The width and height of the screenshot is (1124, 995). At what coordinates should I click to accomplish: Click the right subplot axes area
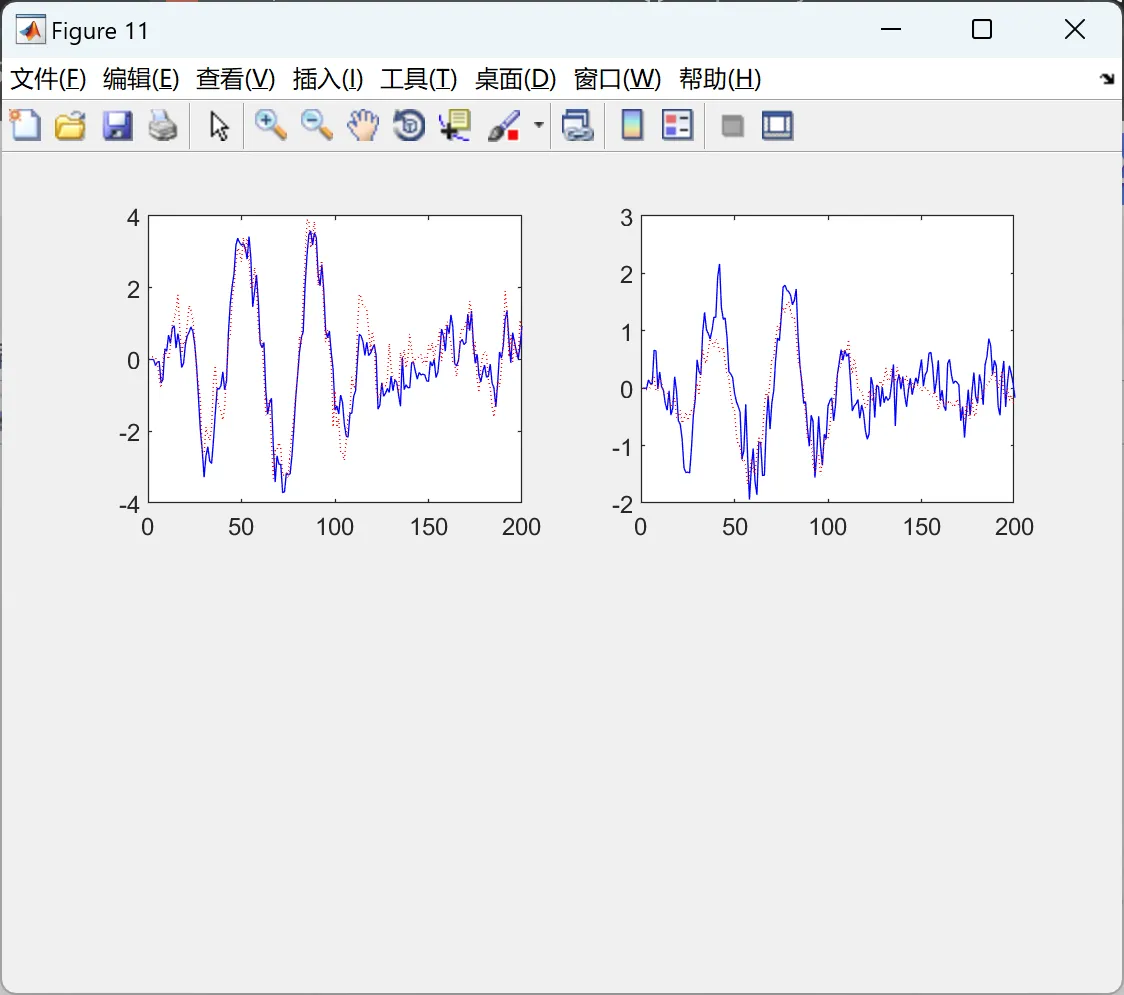pyautogui.click(x=827, y=359)
